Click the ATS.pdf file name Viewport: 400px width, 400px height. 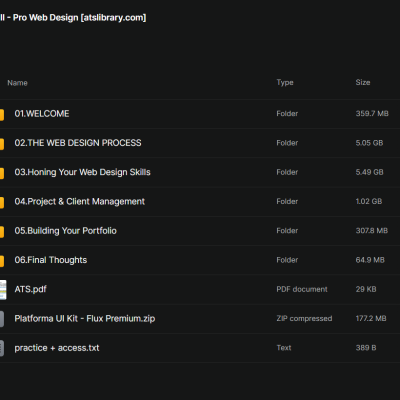pyautogui.click(x=30, y=289)
